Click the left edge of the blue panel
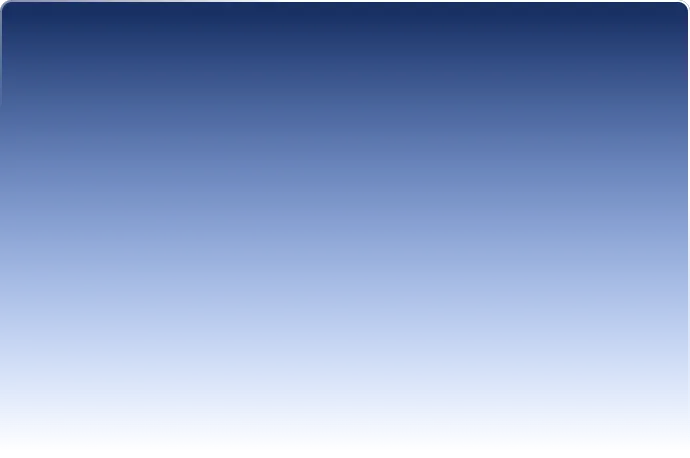 pyautogui.click(x=2, y=225)
